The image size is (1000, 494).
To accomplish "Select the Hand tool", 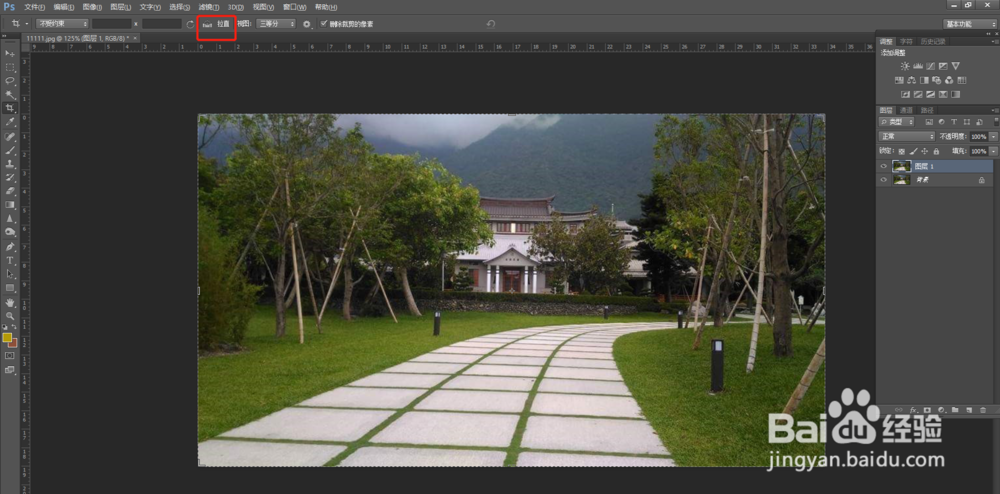I will click(10, 303).
